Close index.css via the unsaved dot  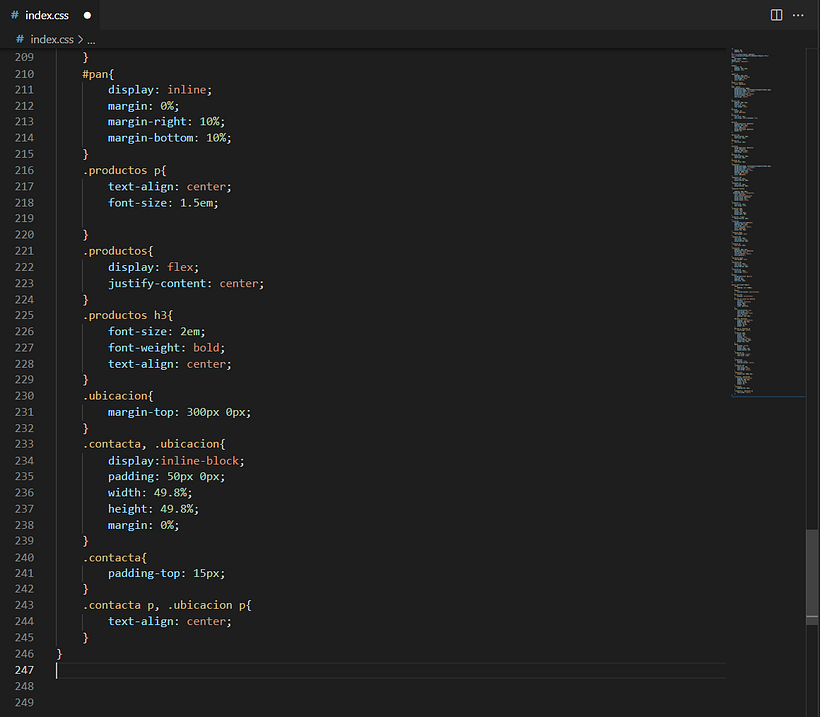point(87,15)
